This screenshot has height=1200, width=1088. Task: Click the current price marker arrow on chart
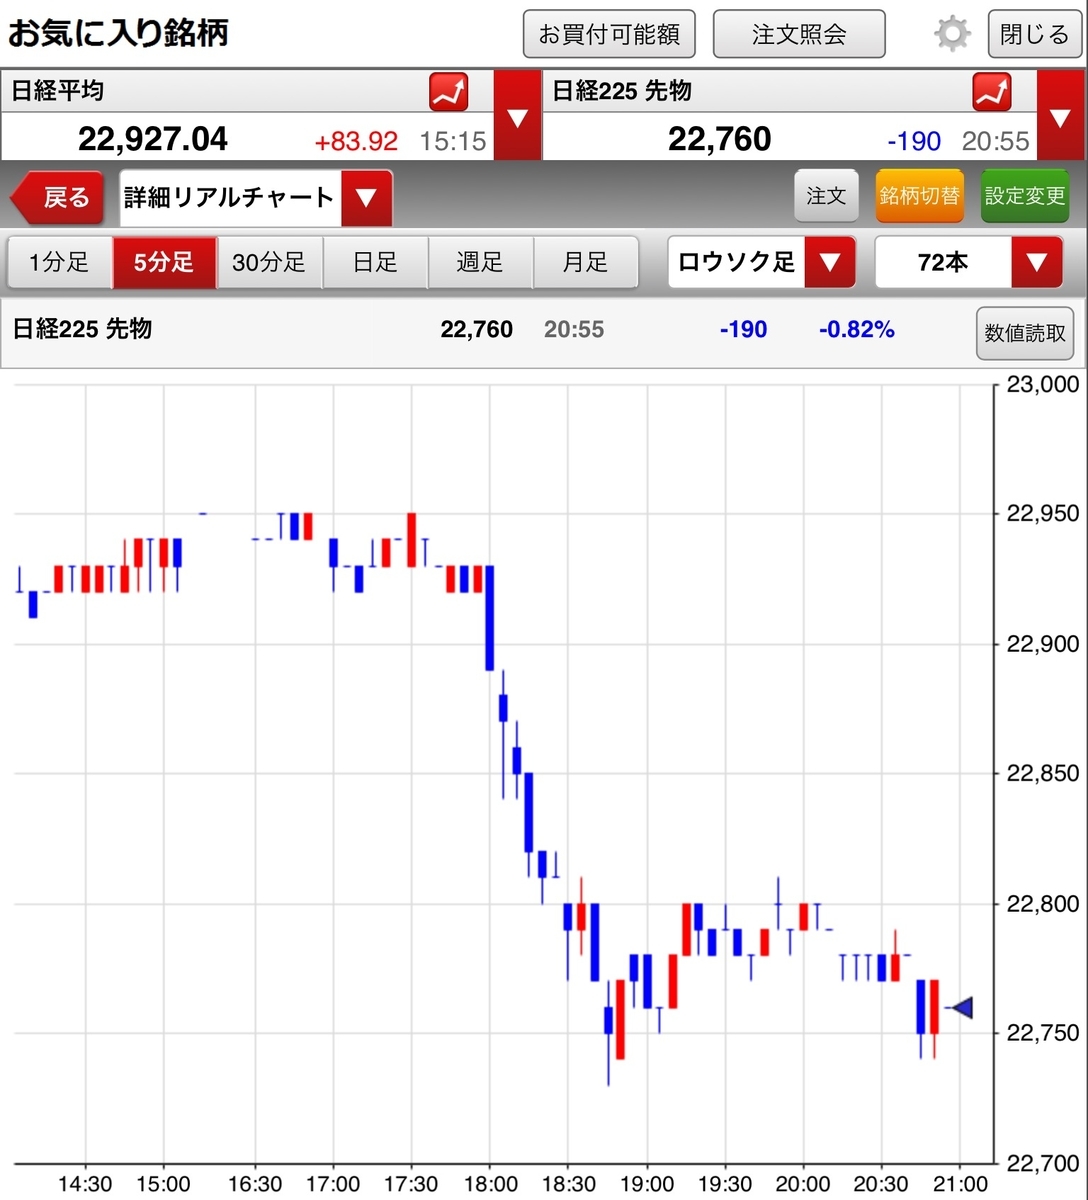(x=961, y=1008)
